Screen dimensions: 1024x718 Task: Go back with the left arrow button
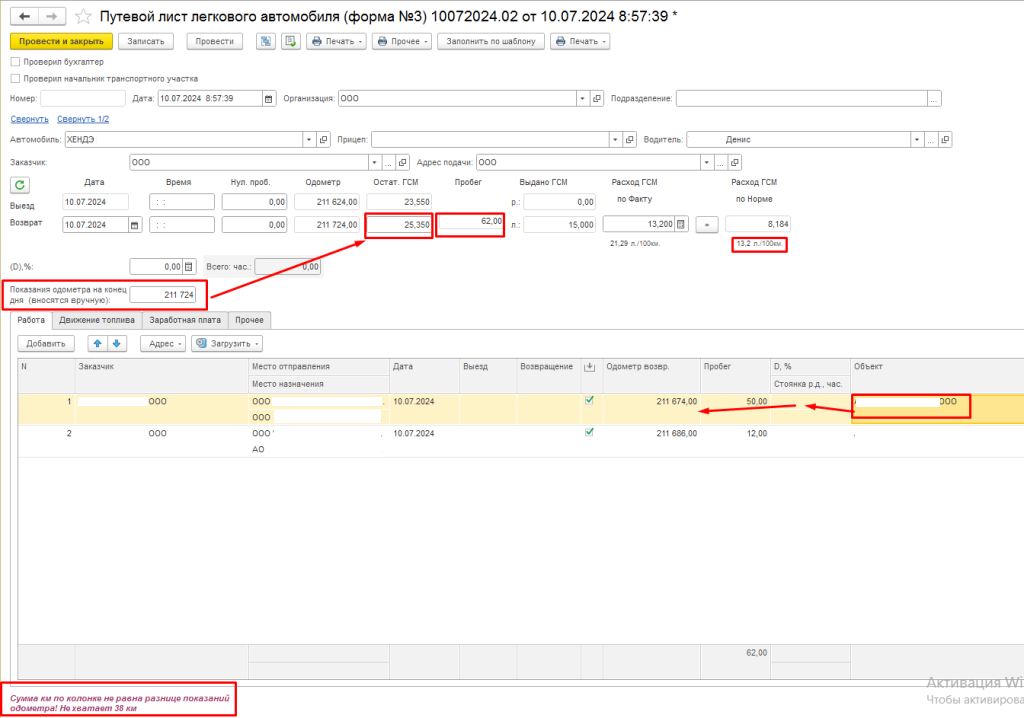[x=25, y=16]
